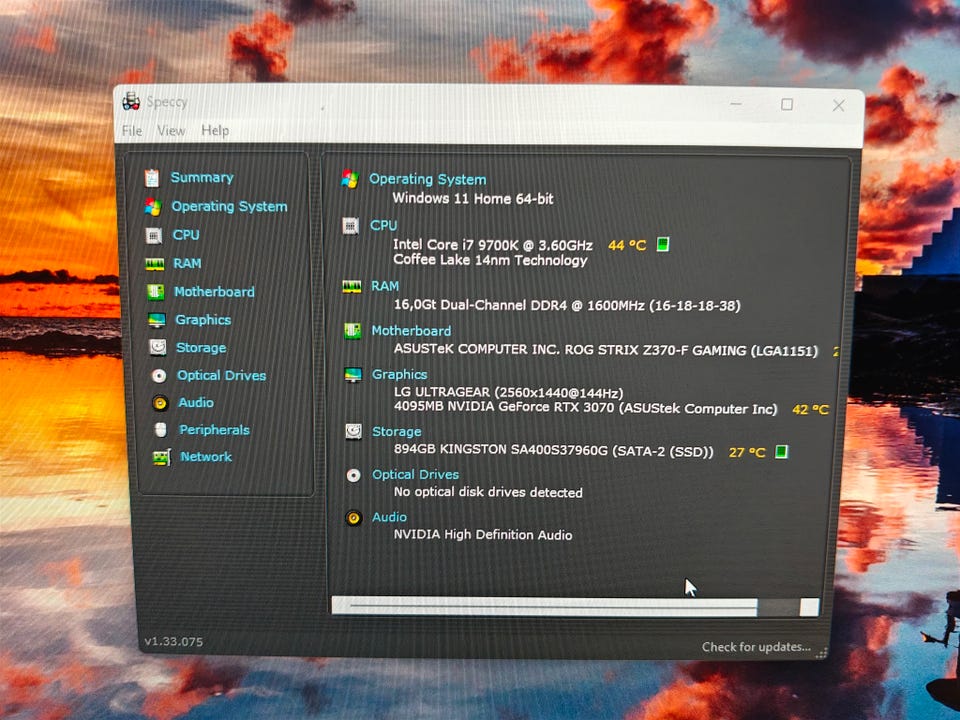
Task: Click the Motherboard icon in sidebar
Action: coord(156,292)
